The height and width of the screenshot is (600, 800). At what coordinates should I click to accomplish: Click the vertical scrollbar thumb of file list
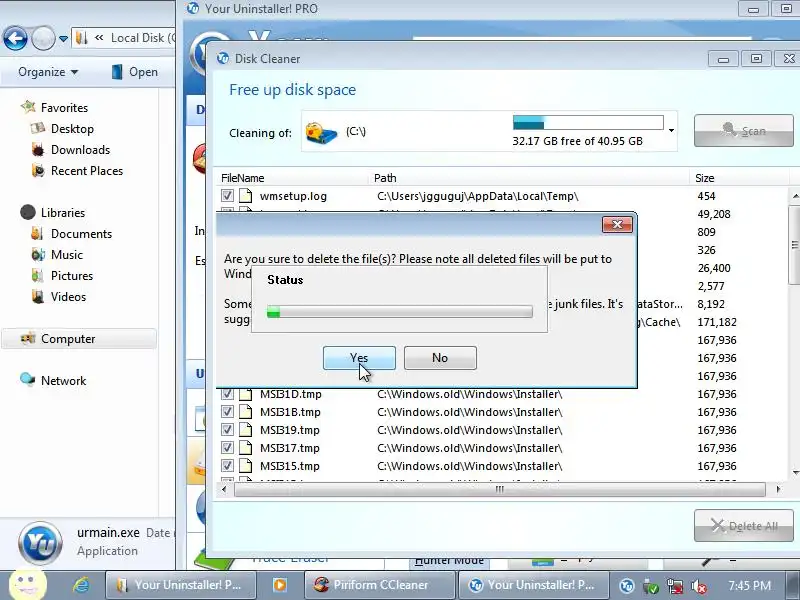794,245
